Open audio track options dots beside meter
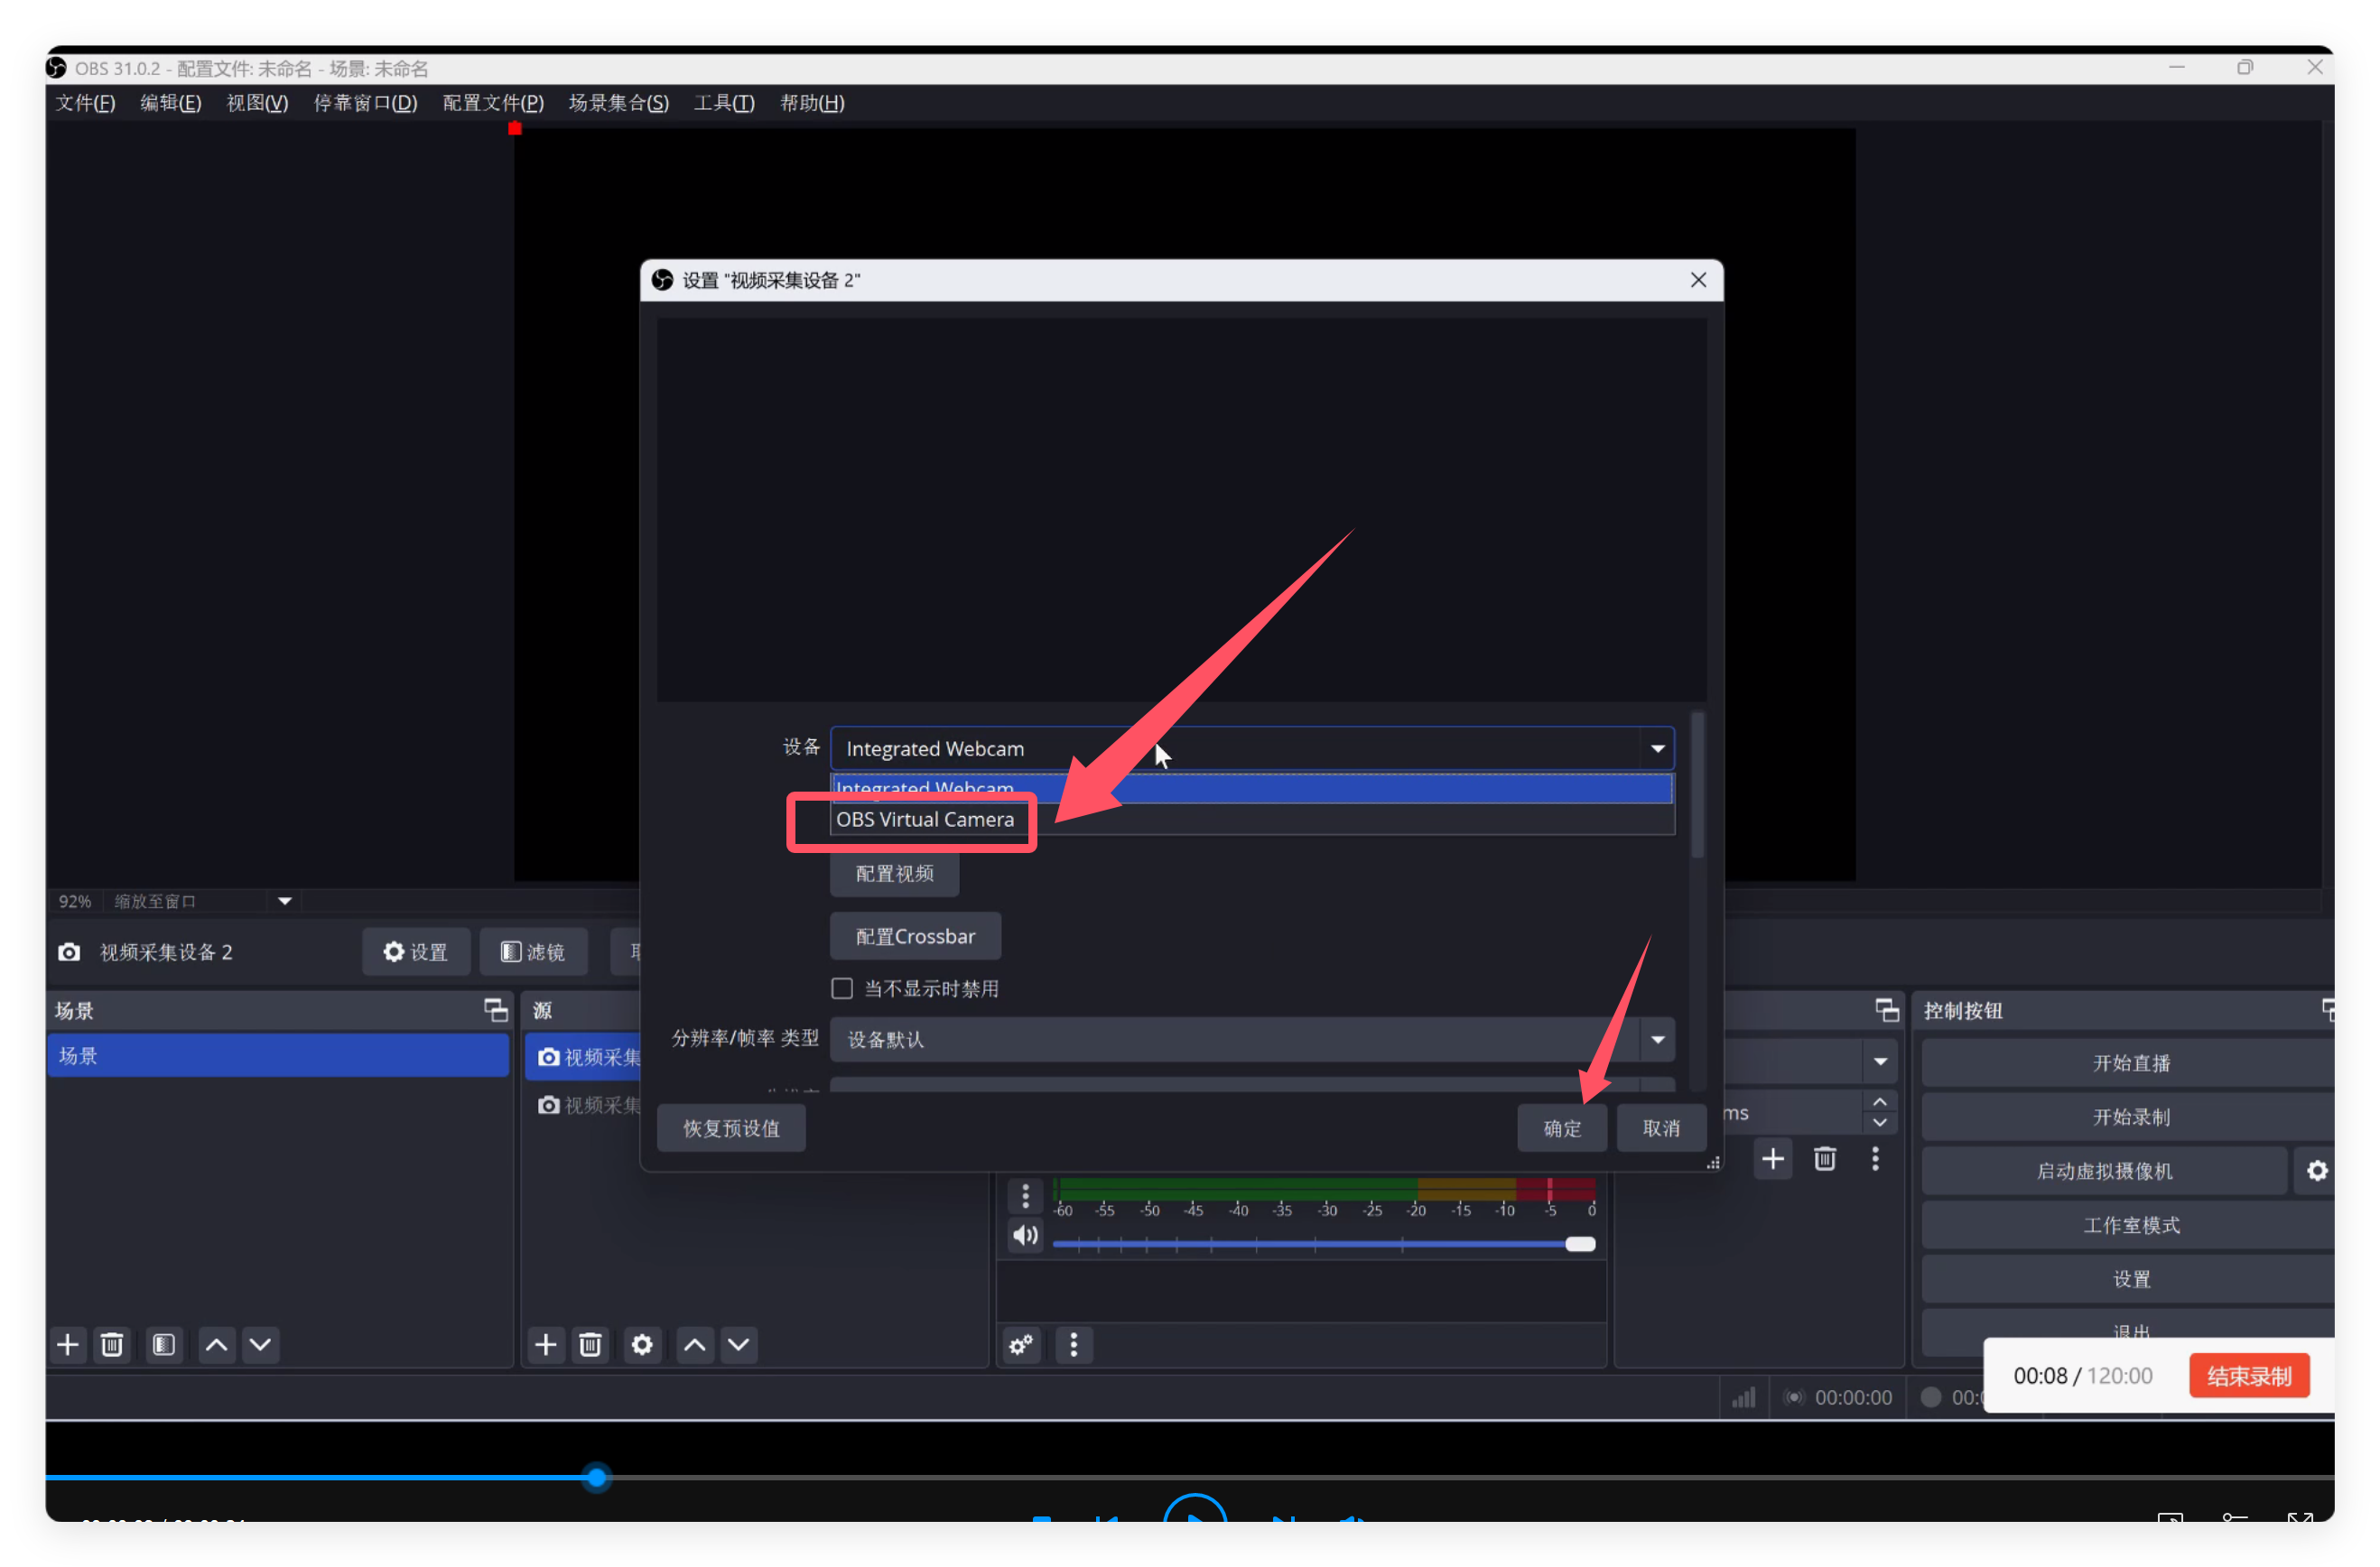 tap(1025, 1195)
